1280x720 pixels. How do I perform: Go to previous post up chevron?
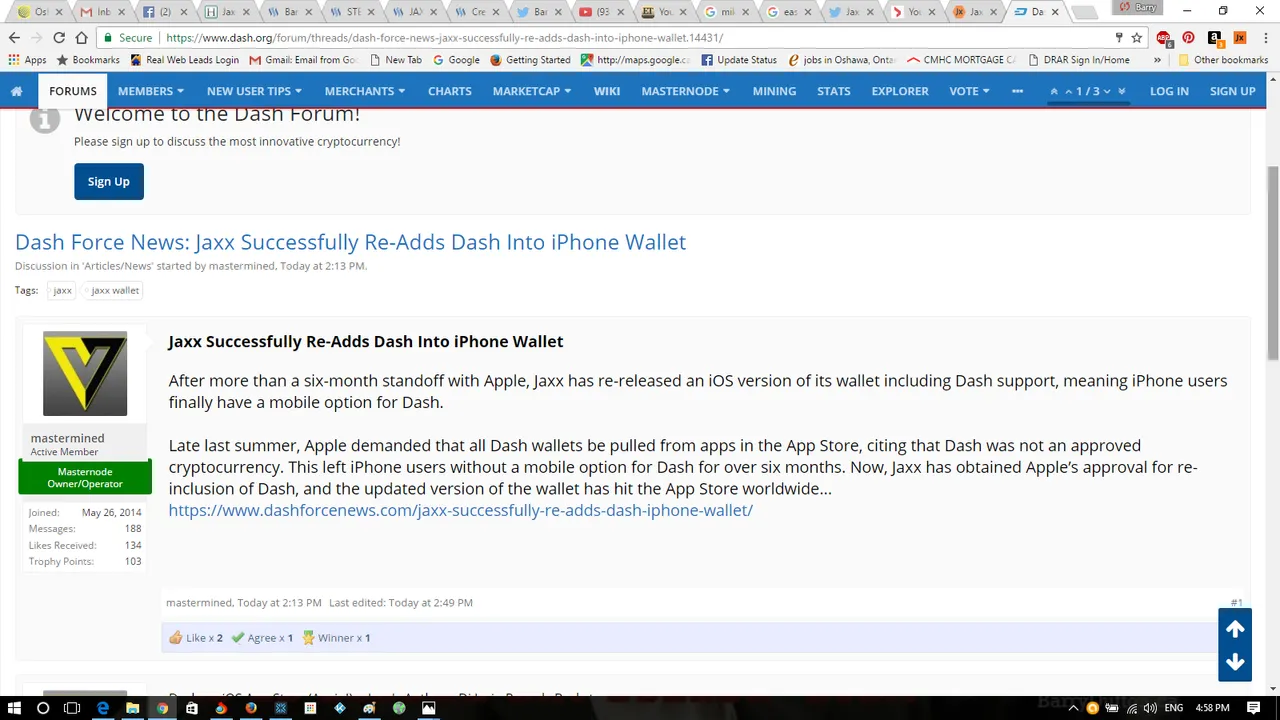point(1068,91)
